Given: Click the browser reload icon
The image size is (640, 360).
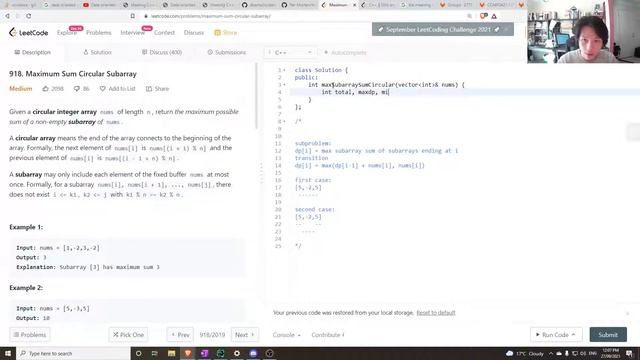Looking at the screenshot, I should pos(29,16).
